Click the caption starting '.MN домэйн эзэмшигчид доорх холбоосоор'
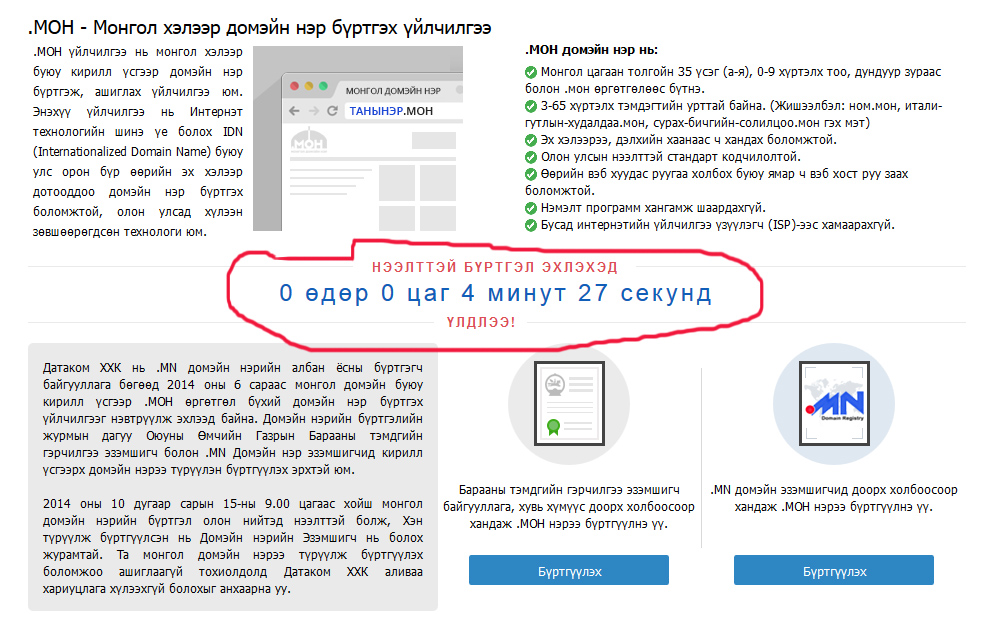 click(x=834, y=498)
